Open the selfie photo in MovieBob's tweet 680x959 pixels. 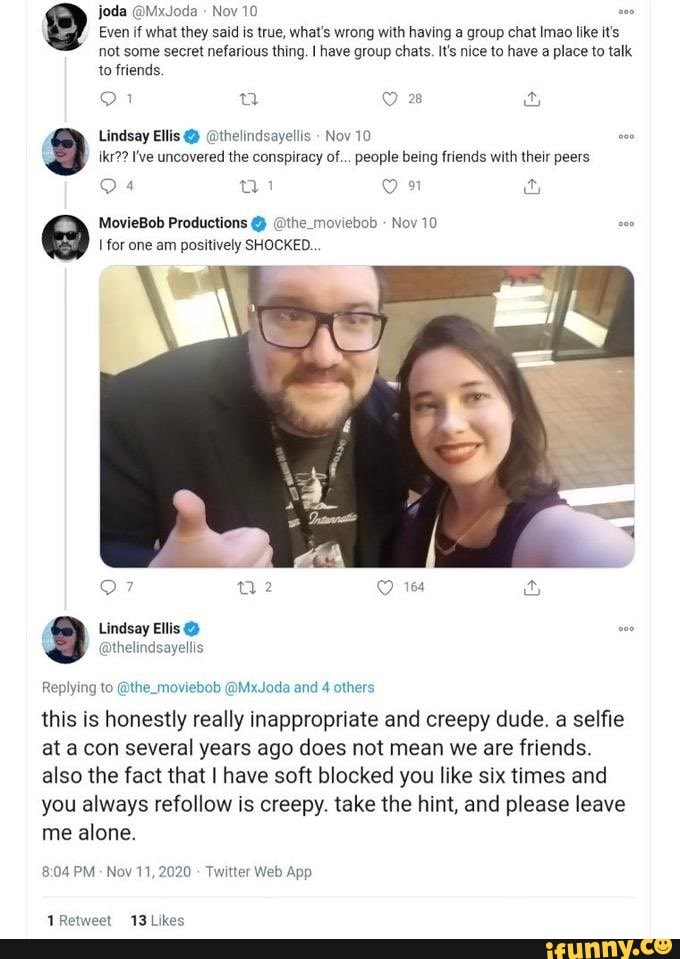pos(366,416)
